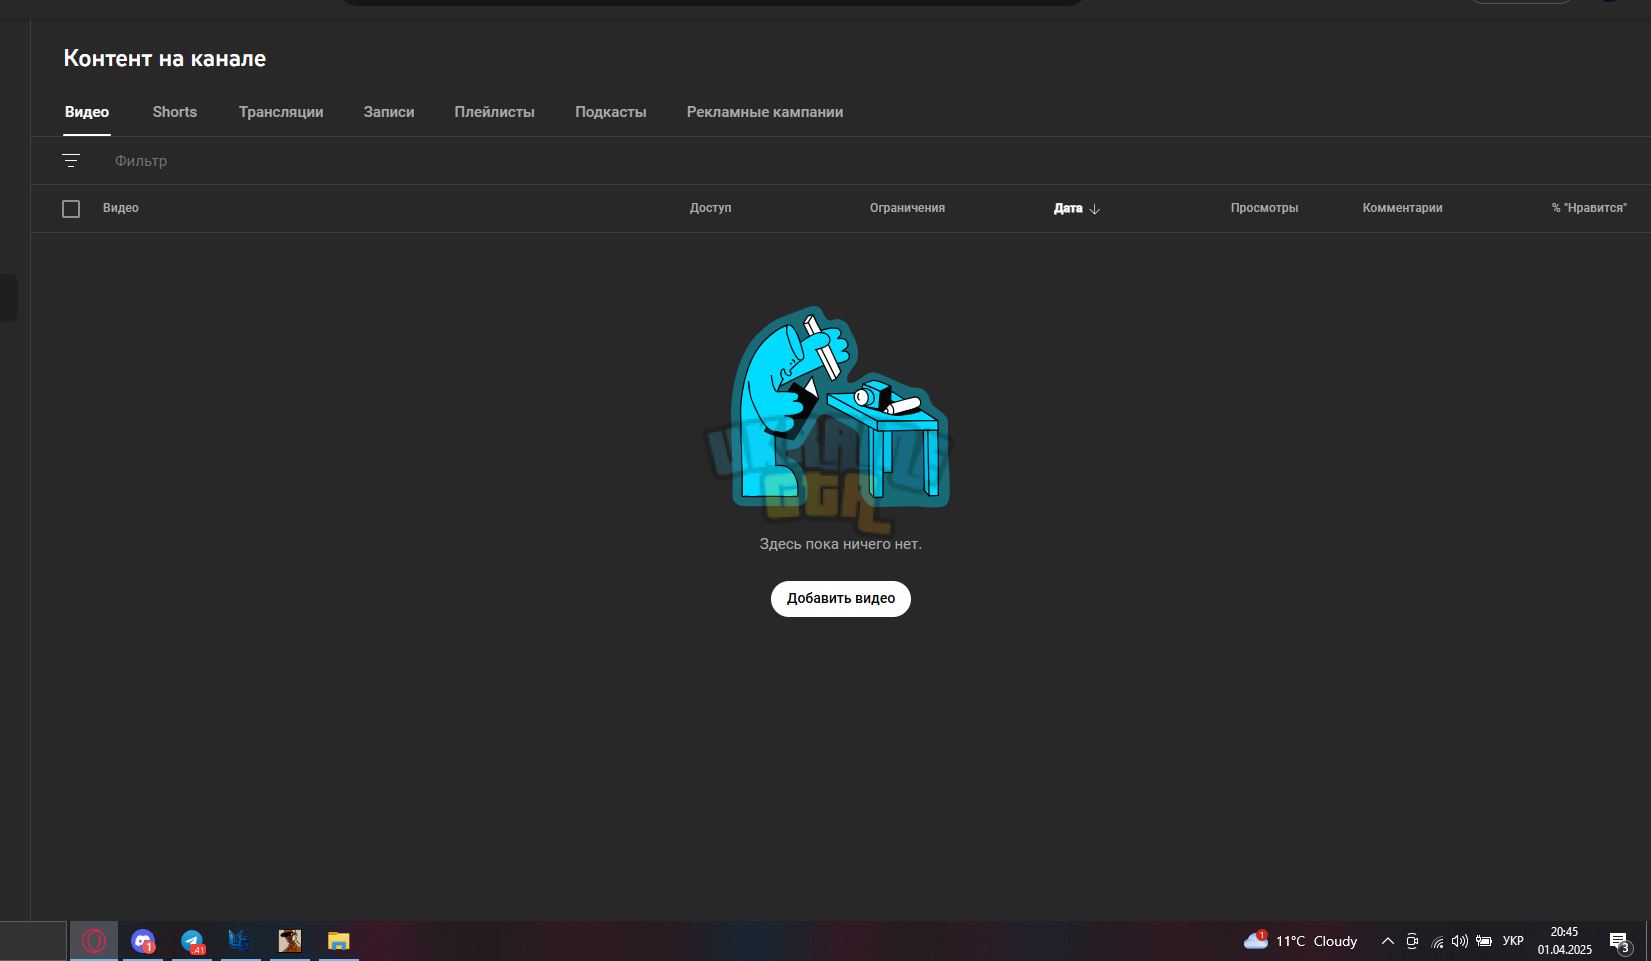Switch to the Видео tab
This screenshot has height=961, width=1651.
point(87,112)
